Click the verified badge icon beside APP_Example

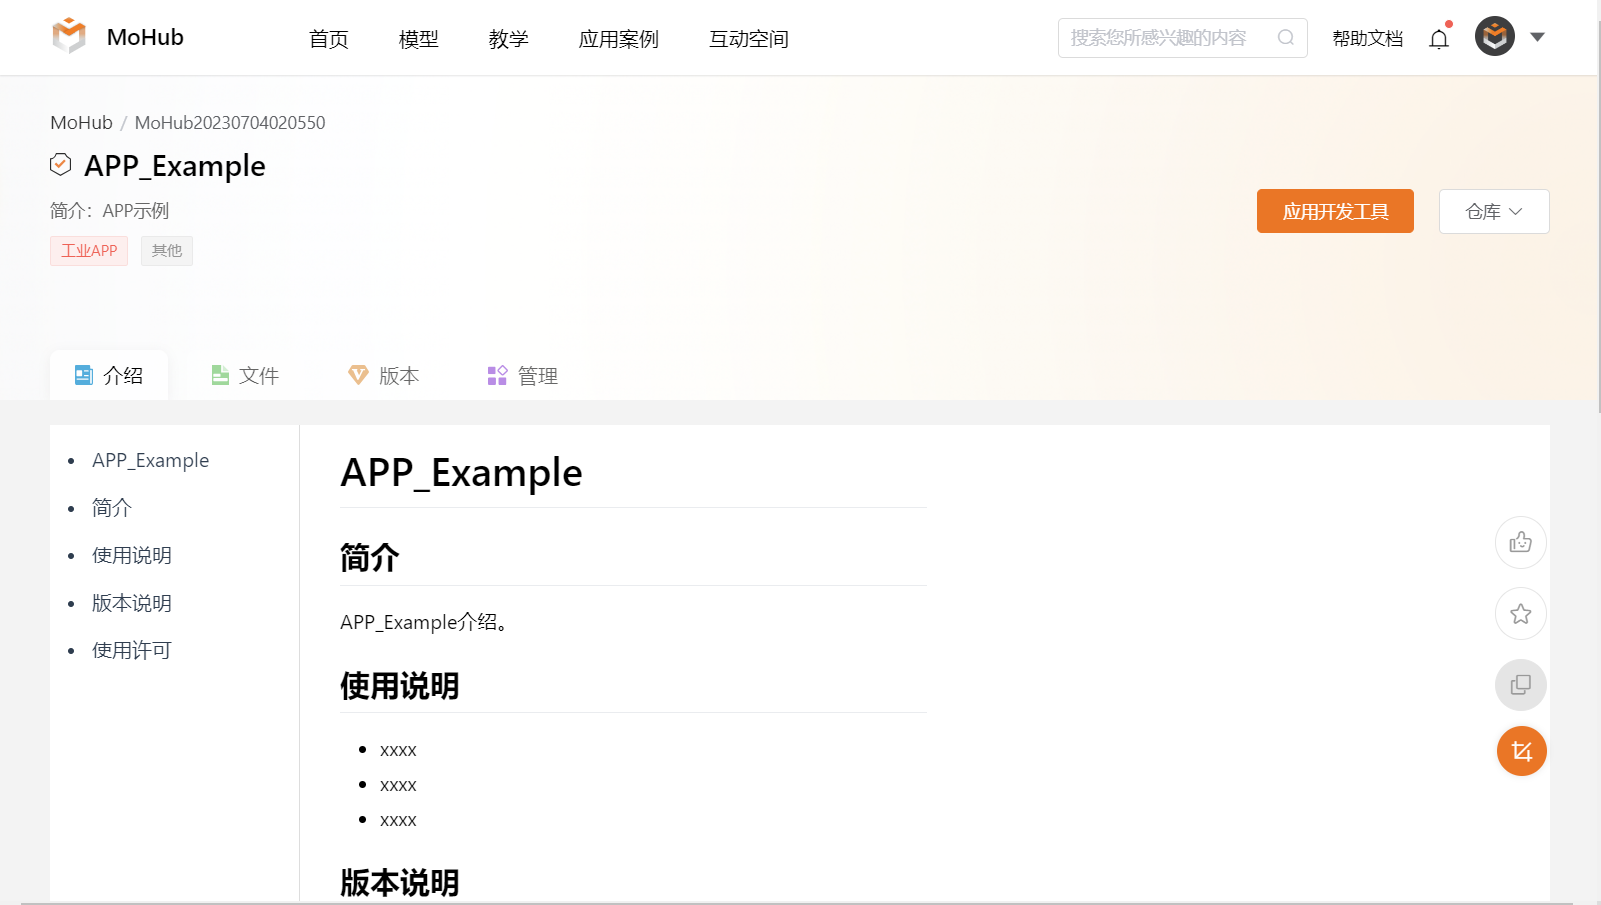(61, 164)
